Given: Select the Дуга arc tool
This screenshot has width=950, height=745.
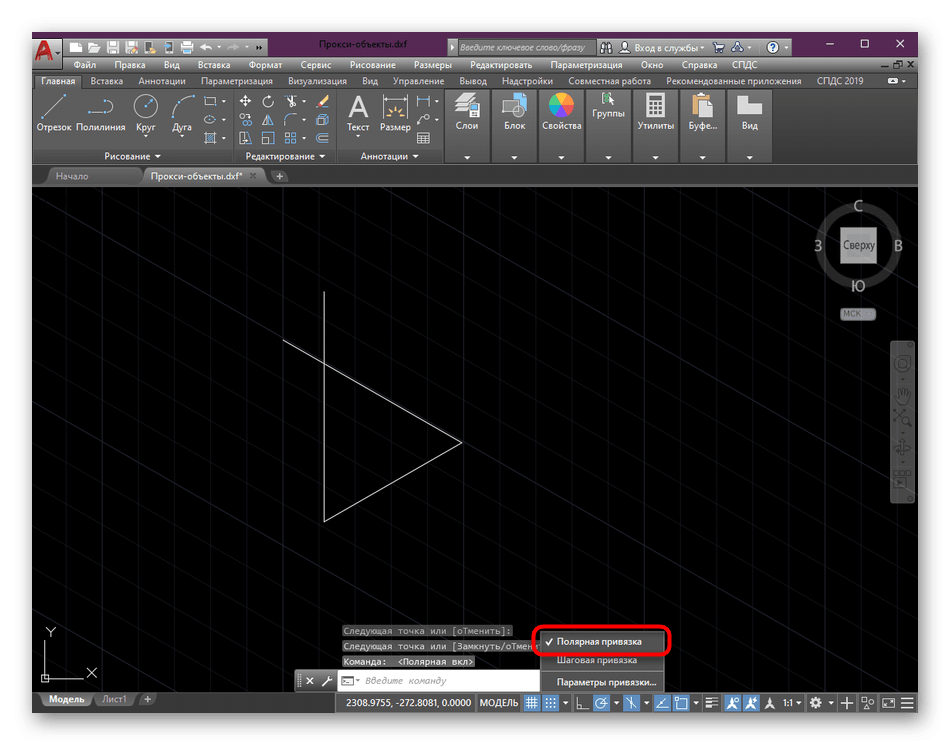Looking at the screenshot, I should coord(182,115).
